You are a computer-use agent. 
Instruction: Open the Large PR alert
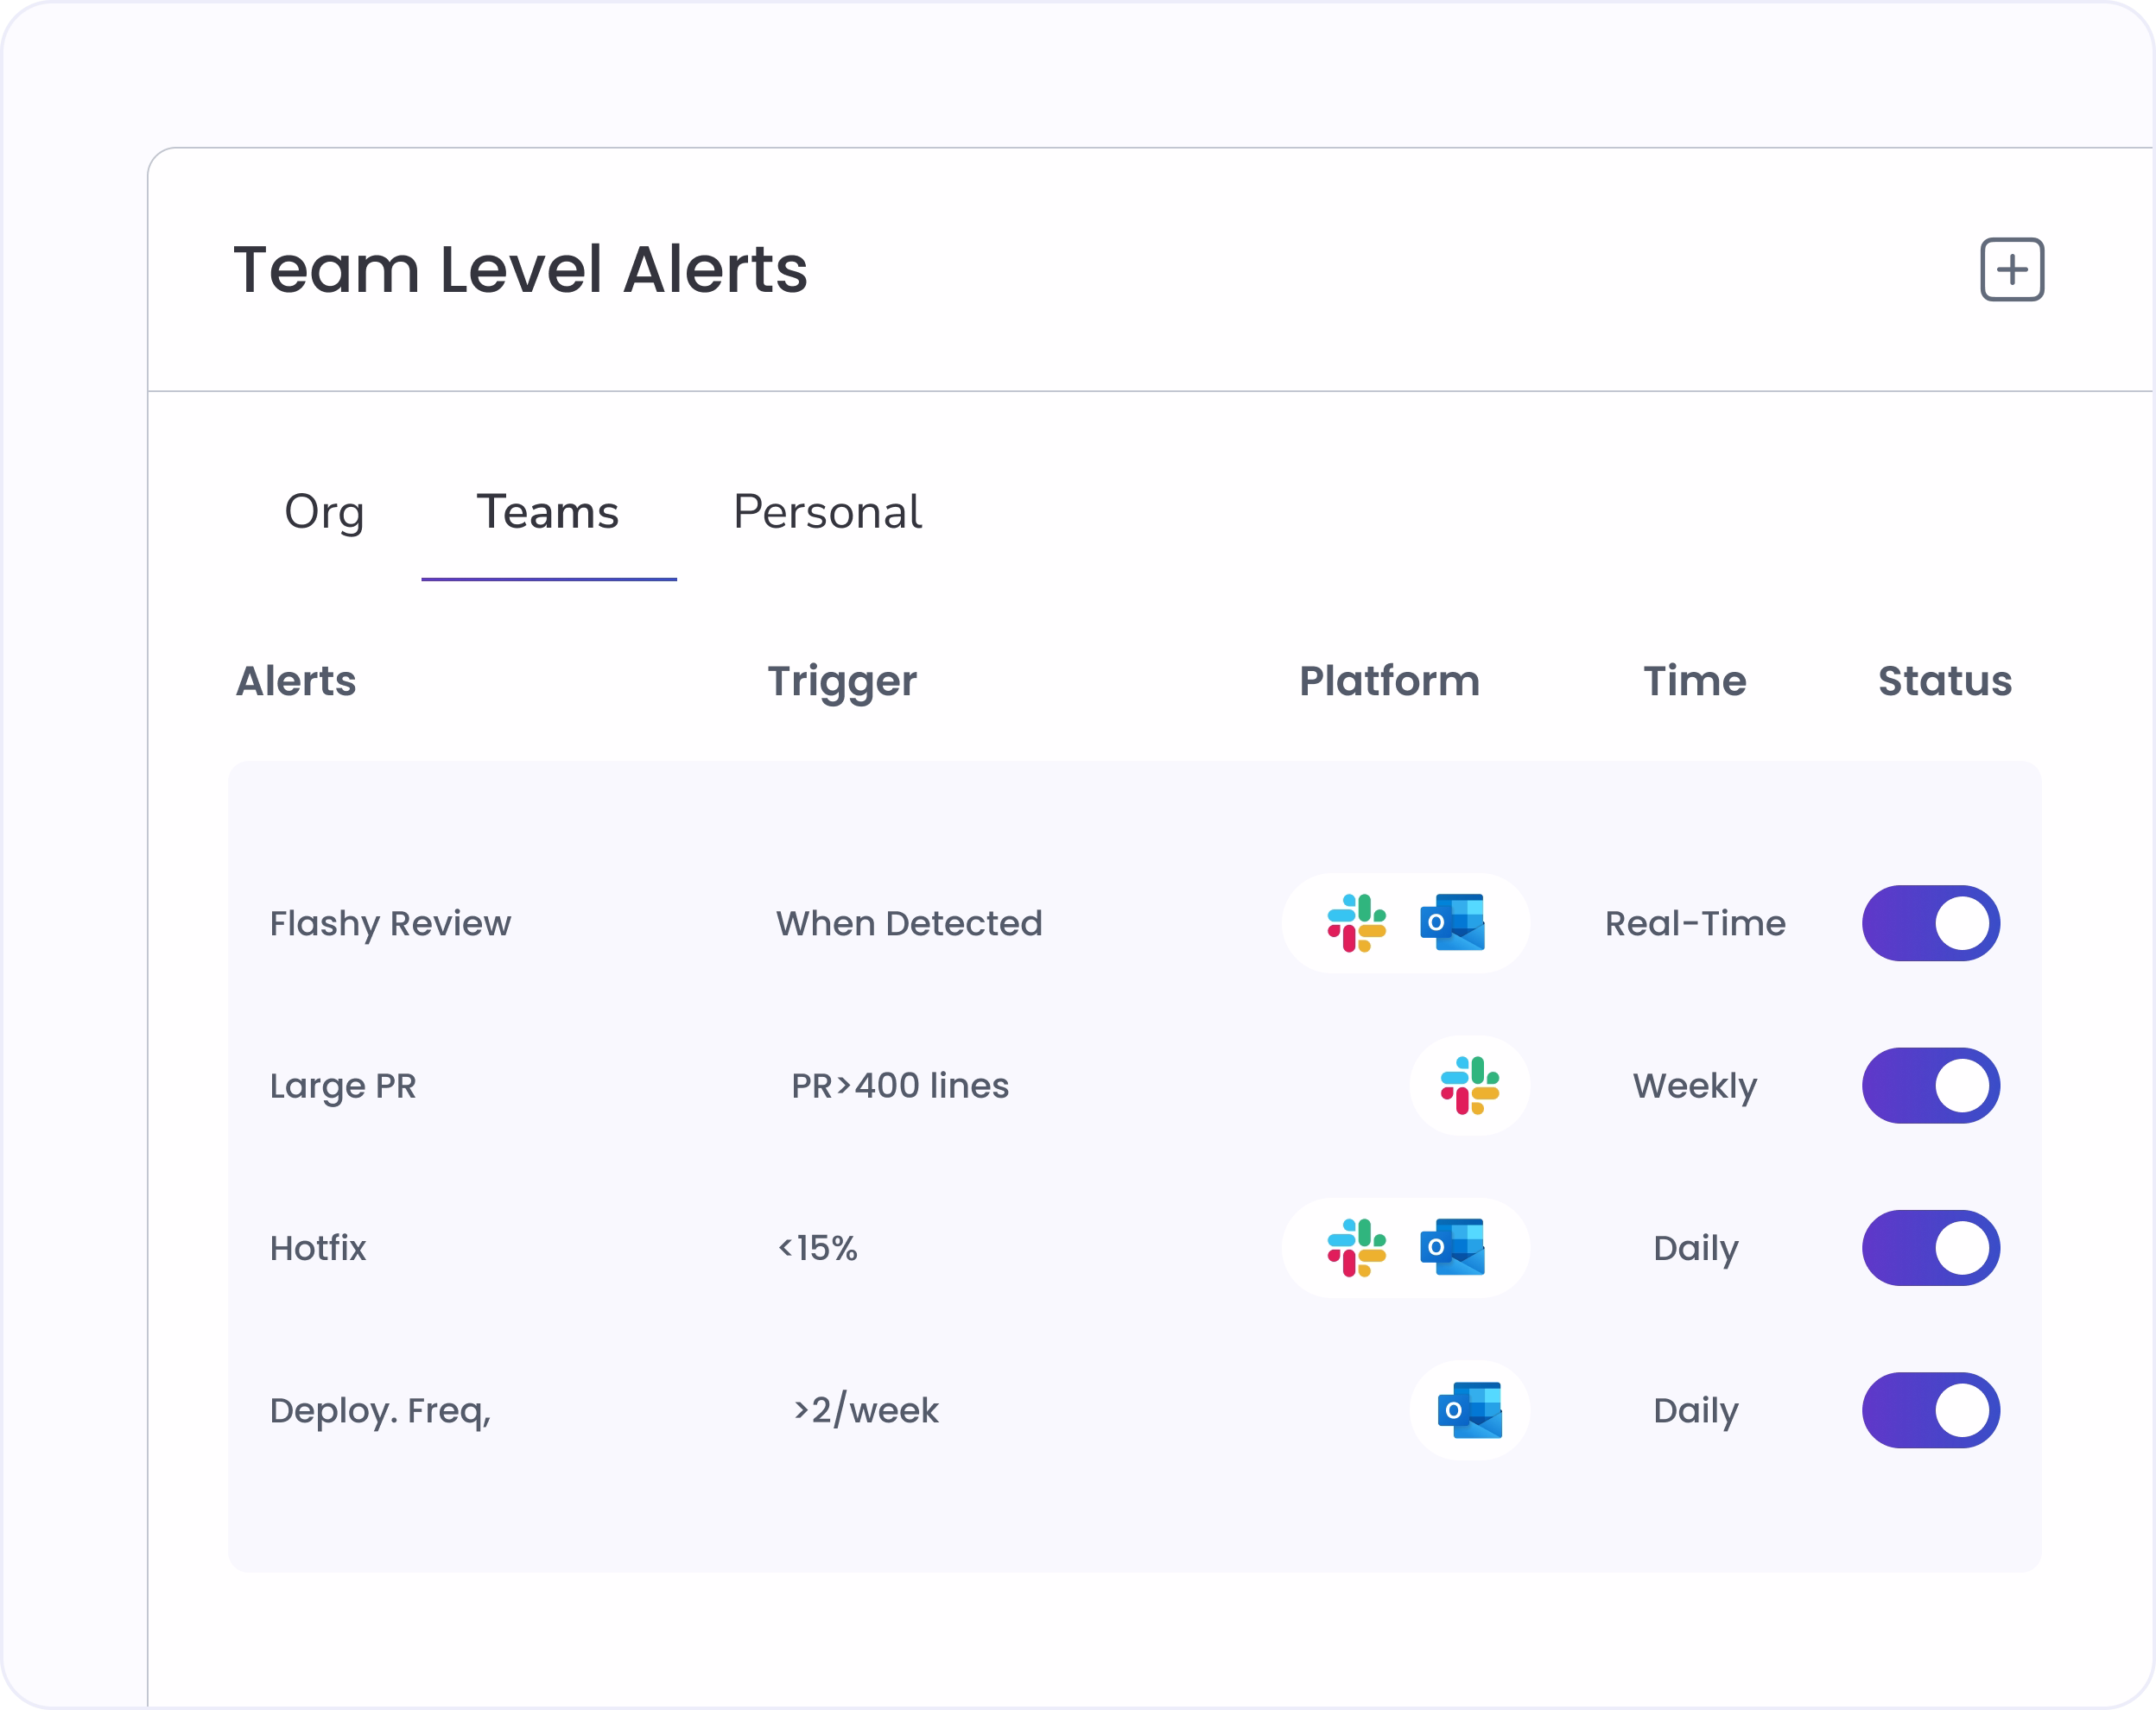point(343,1087)
